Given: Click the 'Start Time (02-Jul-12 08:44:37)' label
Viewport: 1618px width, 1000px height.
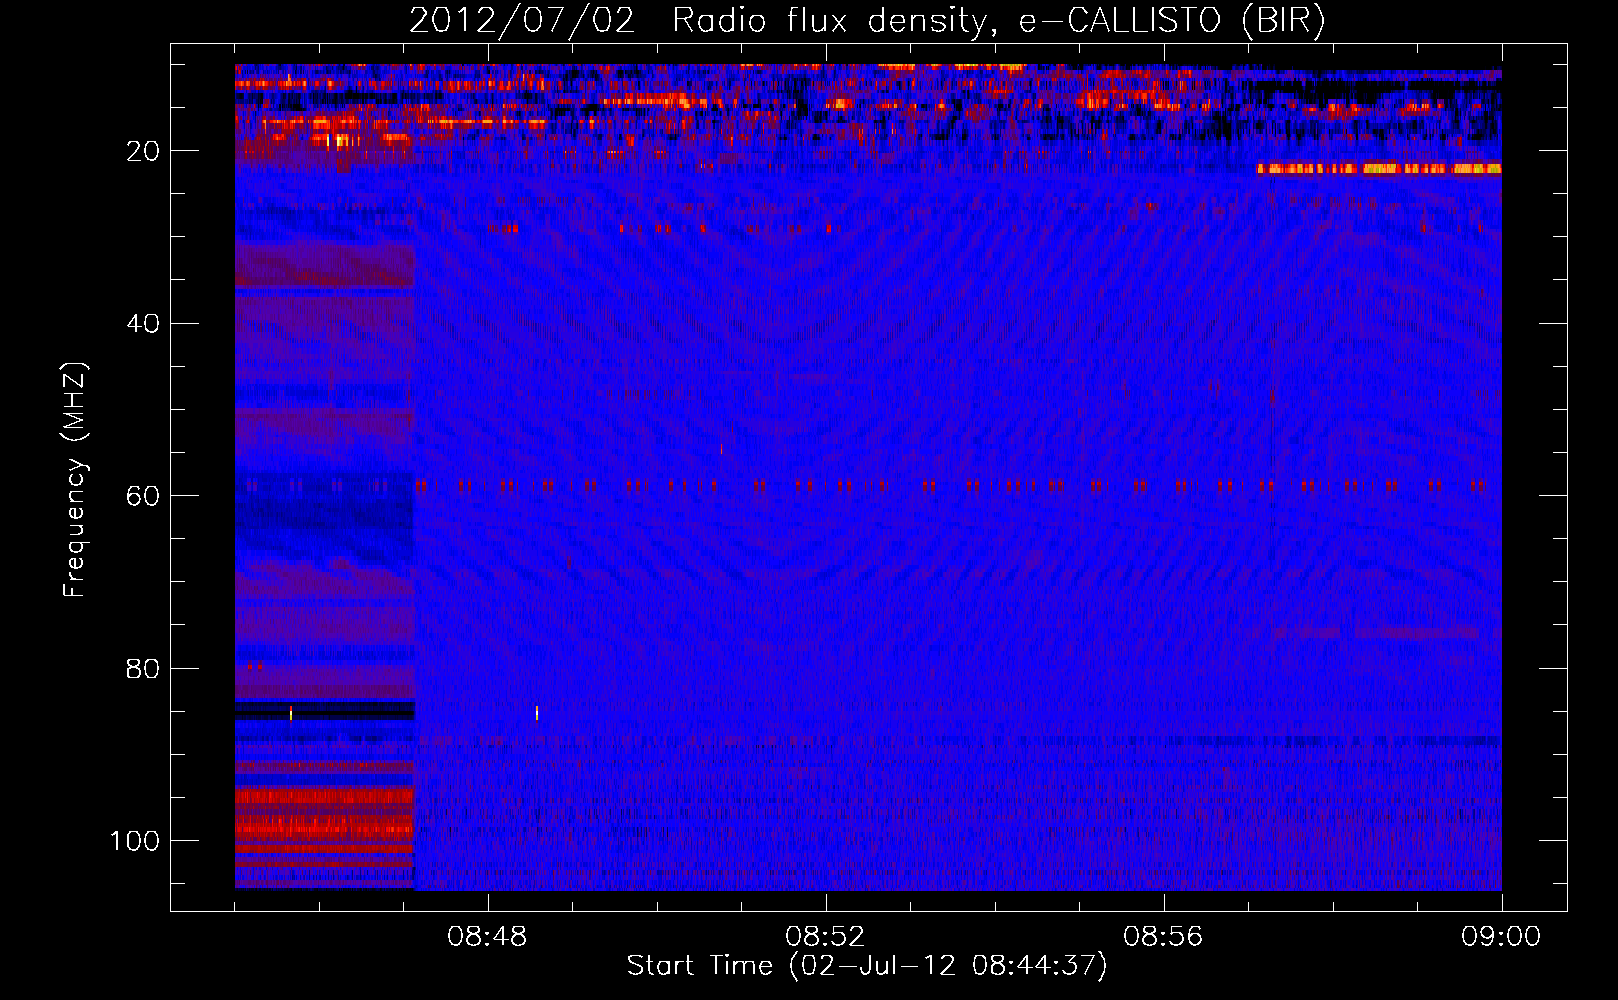Looking at the screenshot, I should coord(867,966).
